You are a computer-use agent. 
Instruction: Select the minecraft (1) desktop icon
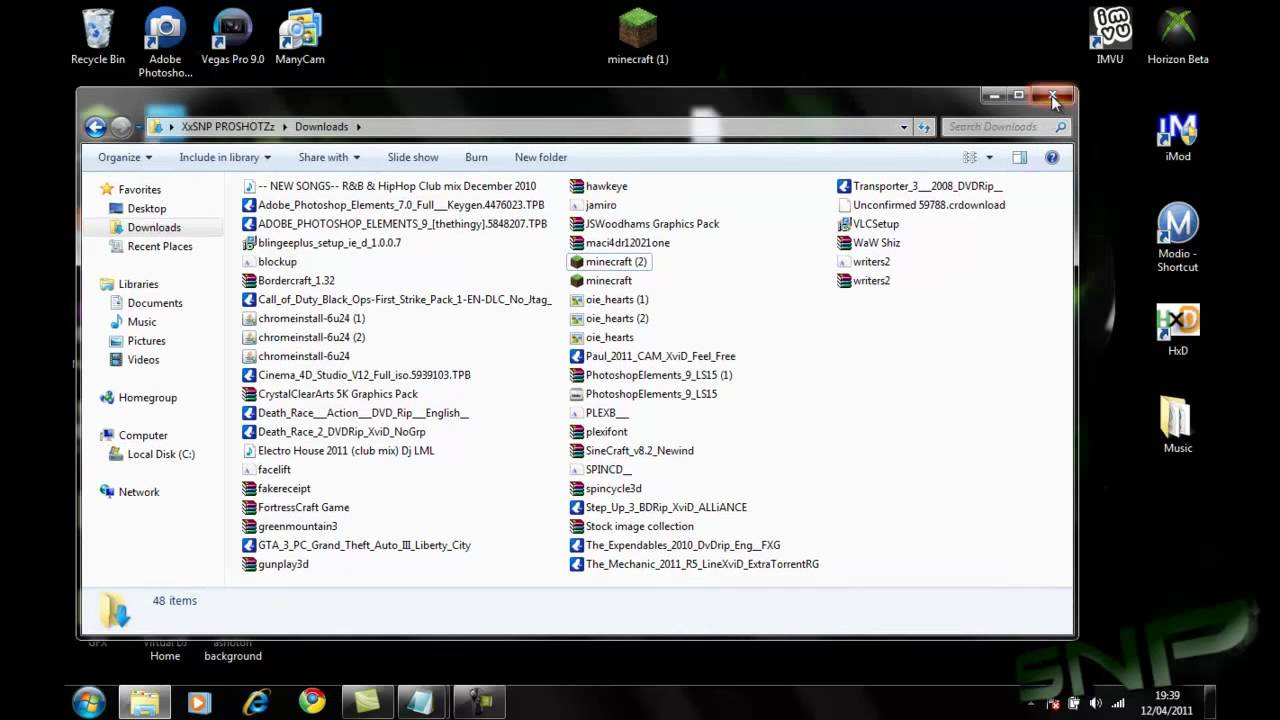tap(637, 37)
